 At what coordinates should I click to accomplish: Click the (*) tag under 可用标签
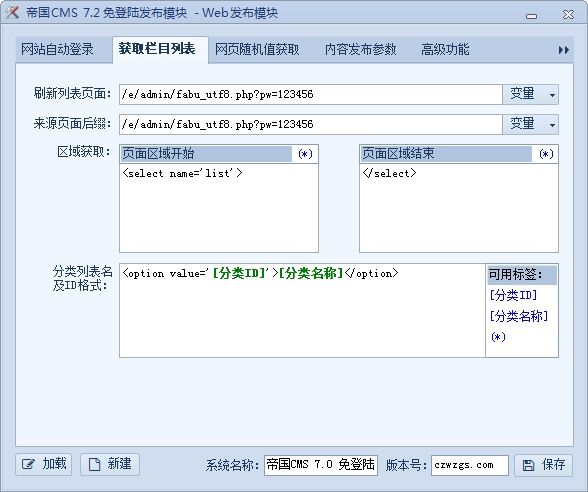[x=498, y=337]
